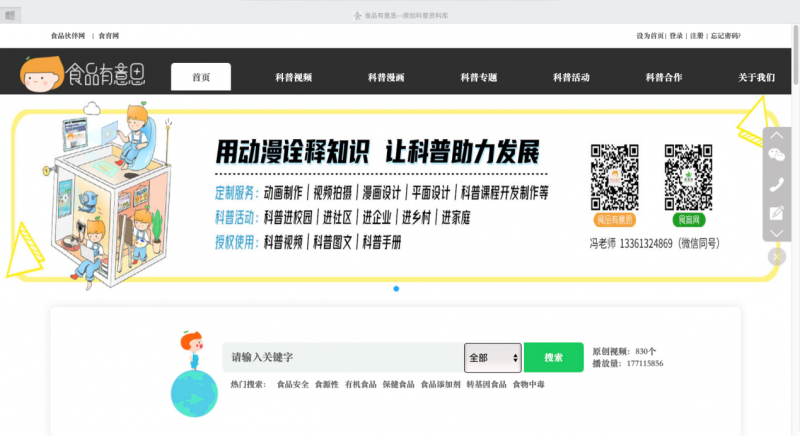Close the floating sidebar with the X button

(x=777, y=257)
